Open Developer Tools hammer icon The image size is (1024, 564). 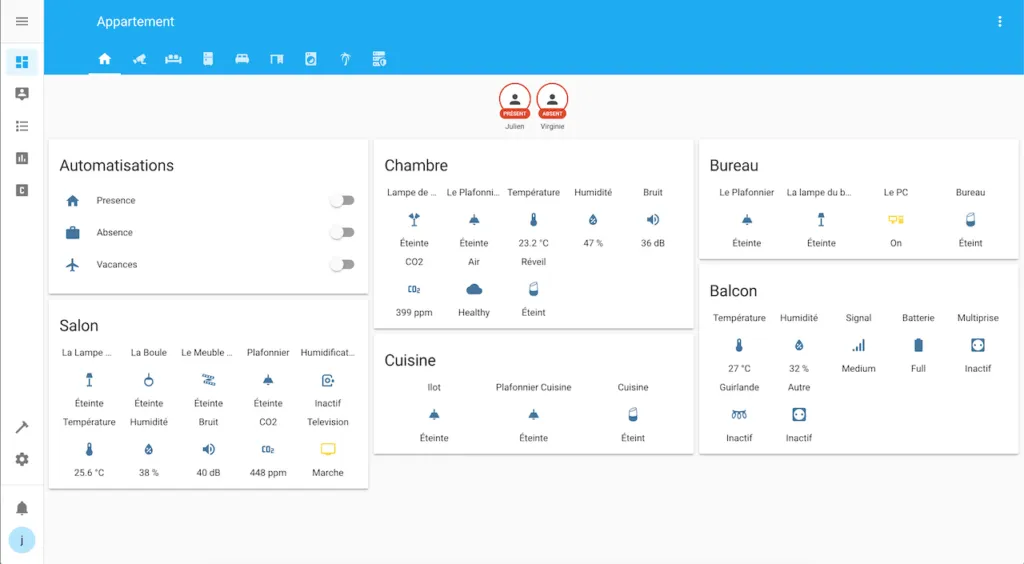22,427
